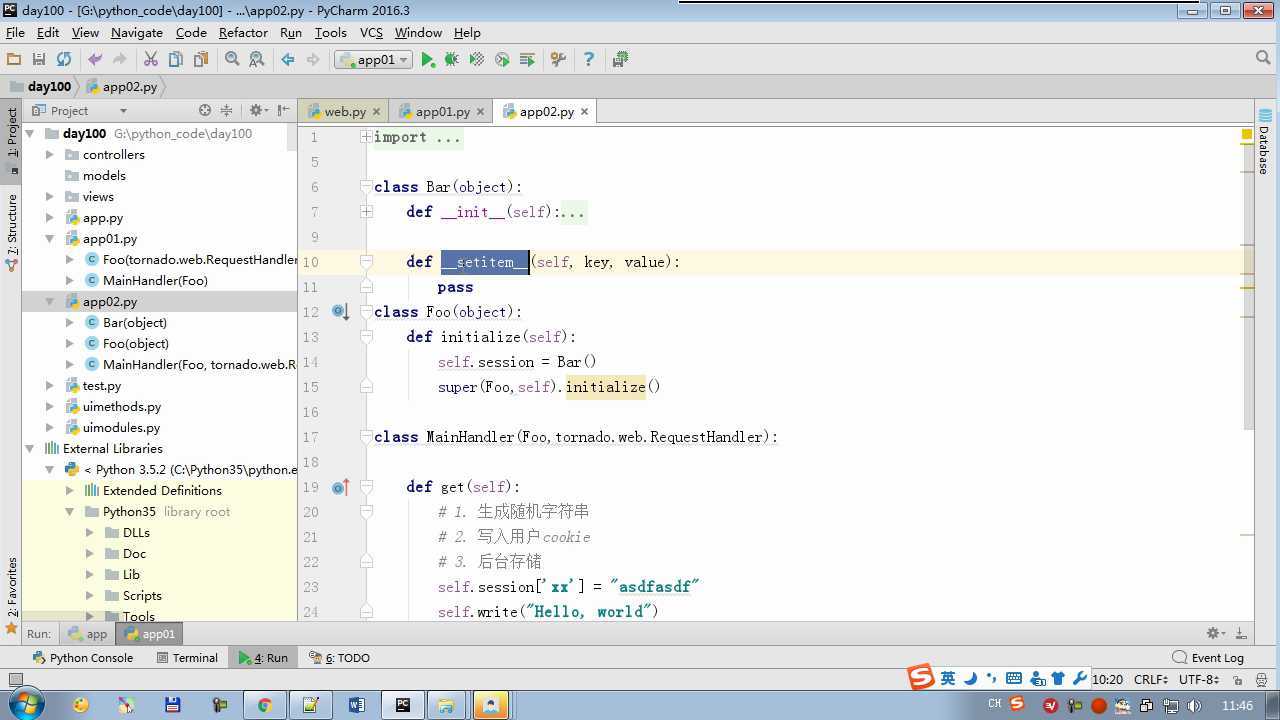Unfold the import block on line 1
This screenshot has height=720, width=1280.
366,137
